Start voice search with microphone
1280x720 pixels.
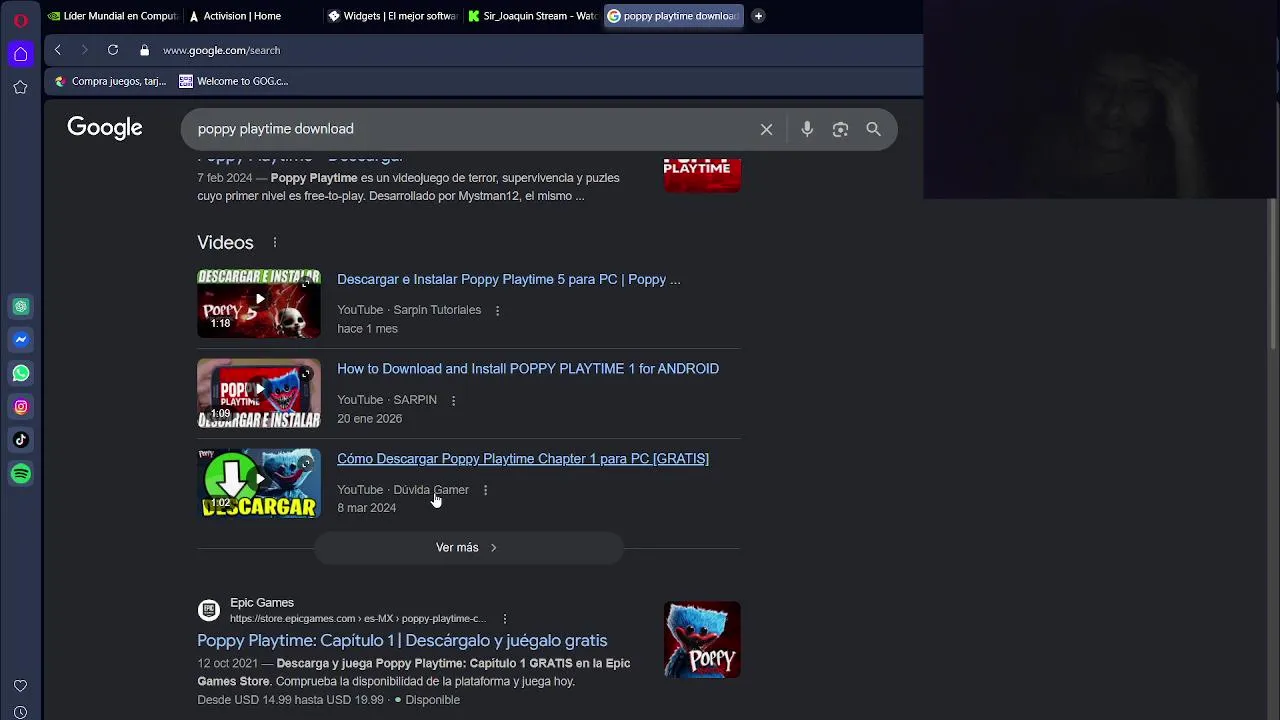tap(807, 129)
